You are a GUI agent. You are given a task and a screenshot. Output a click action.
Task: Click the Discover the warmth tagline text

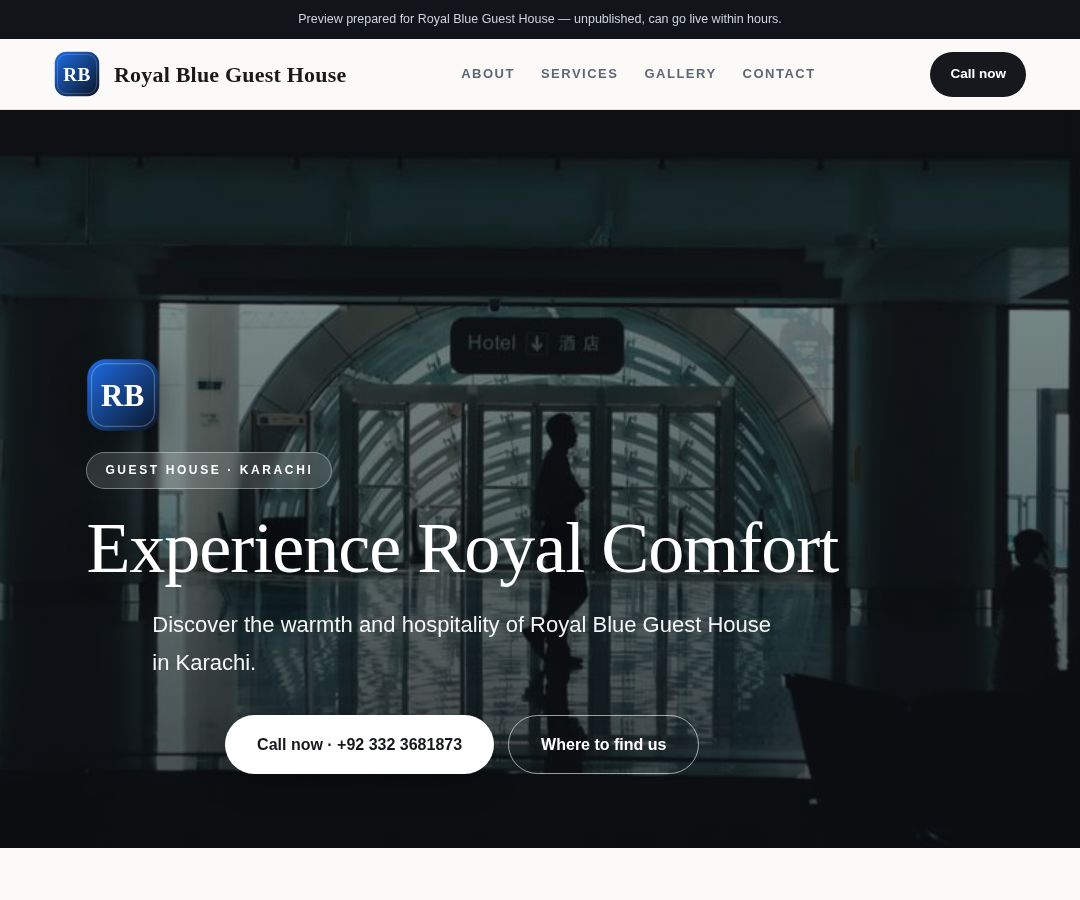461,643
